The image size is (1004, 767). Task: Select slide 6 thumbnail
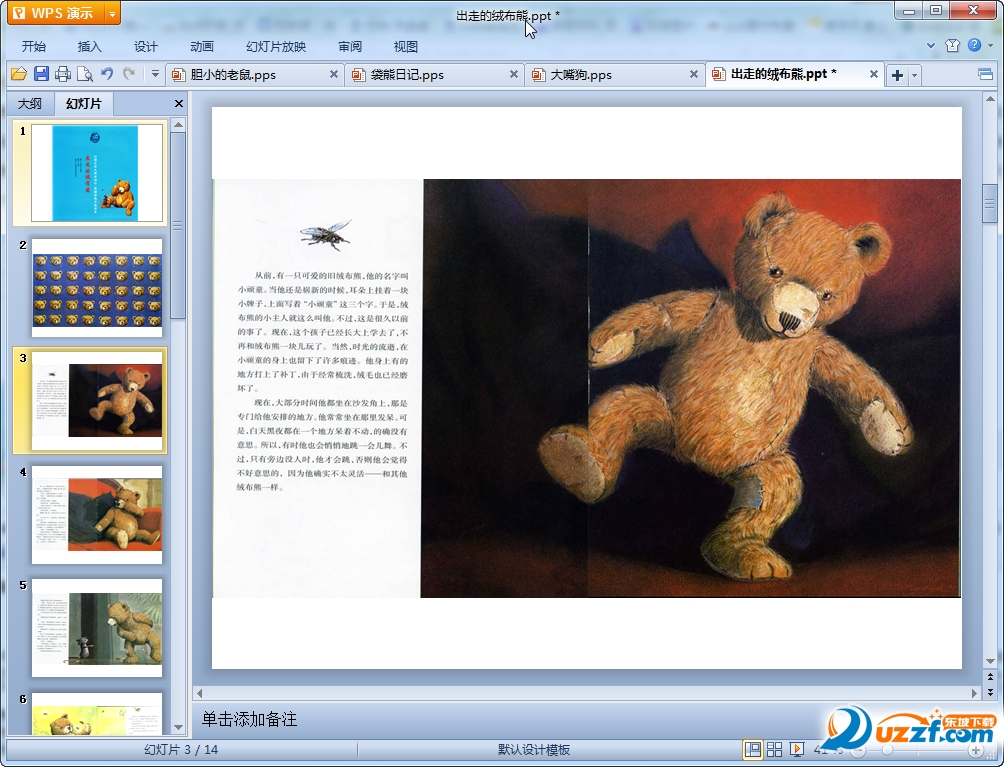point(97,713)
